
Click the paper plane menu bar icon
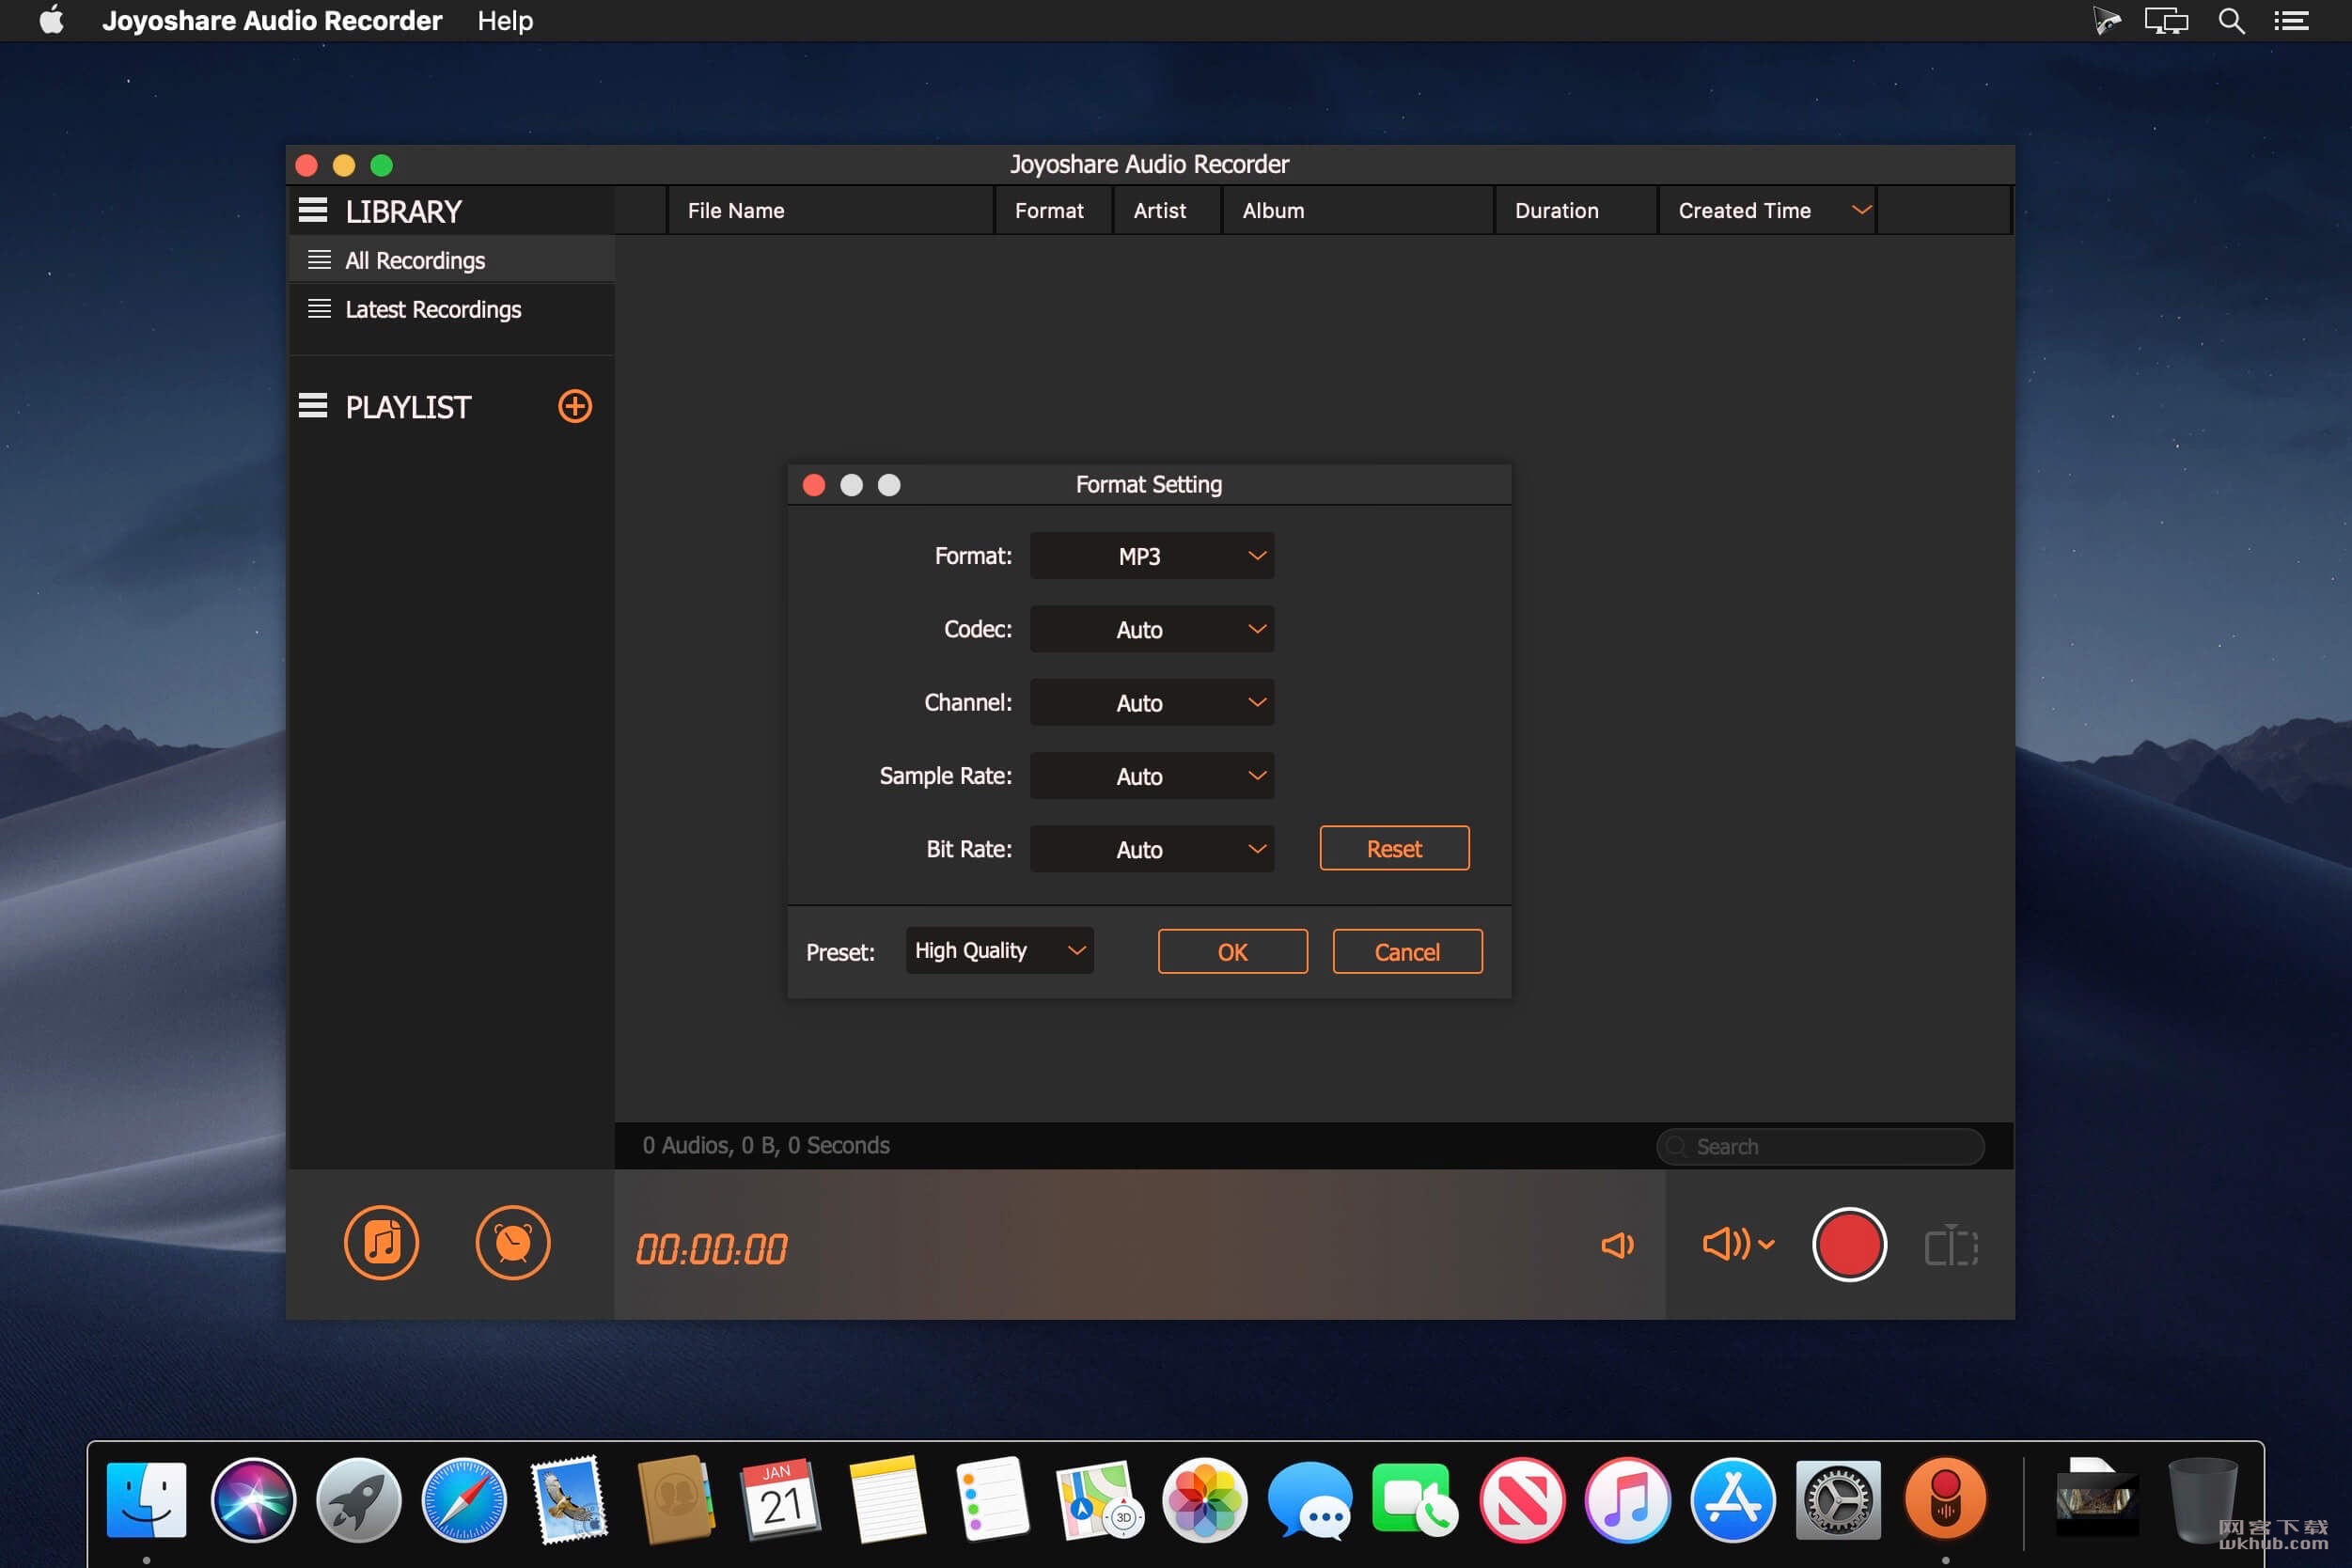[x=2106, y=20]
